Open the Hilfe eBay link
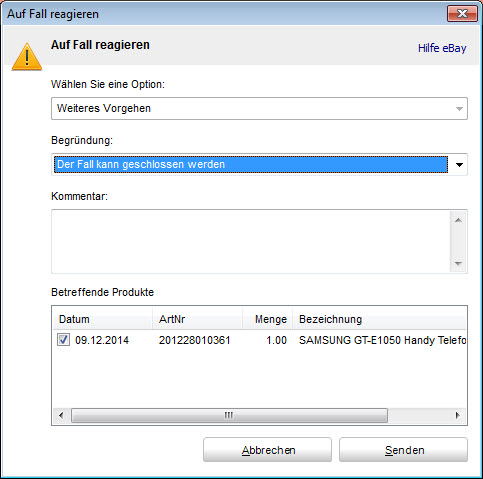Viewport: 483px width, 479px height. 442,48
